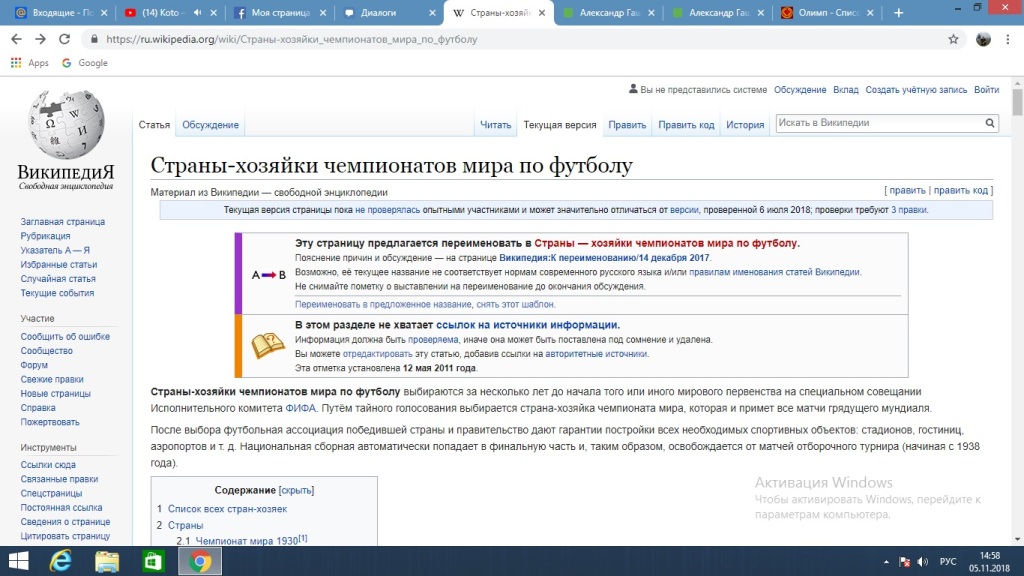Click the Chrome icon in the taskbar

click(200, 561)
